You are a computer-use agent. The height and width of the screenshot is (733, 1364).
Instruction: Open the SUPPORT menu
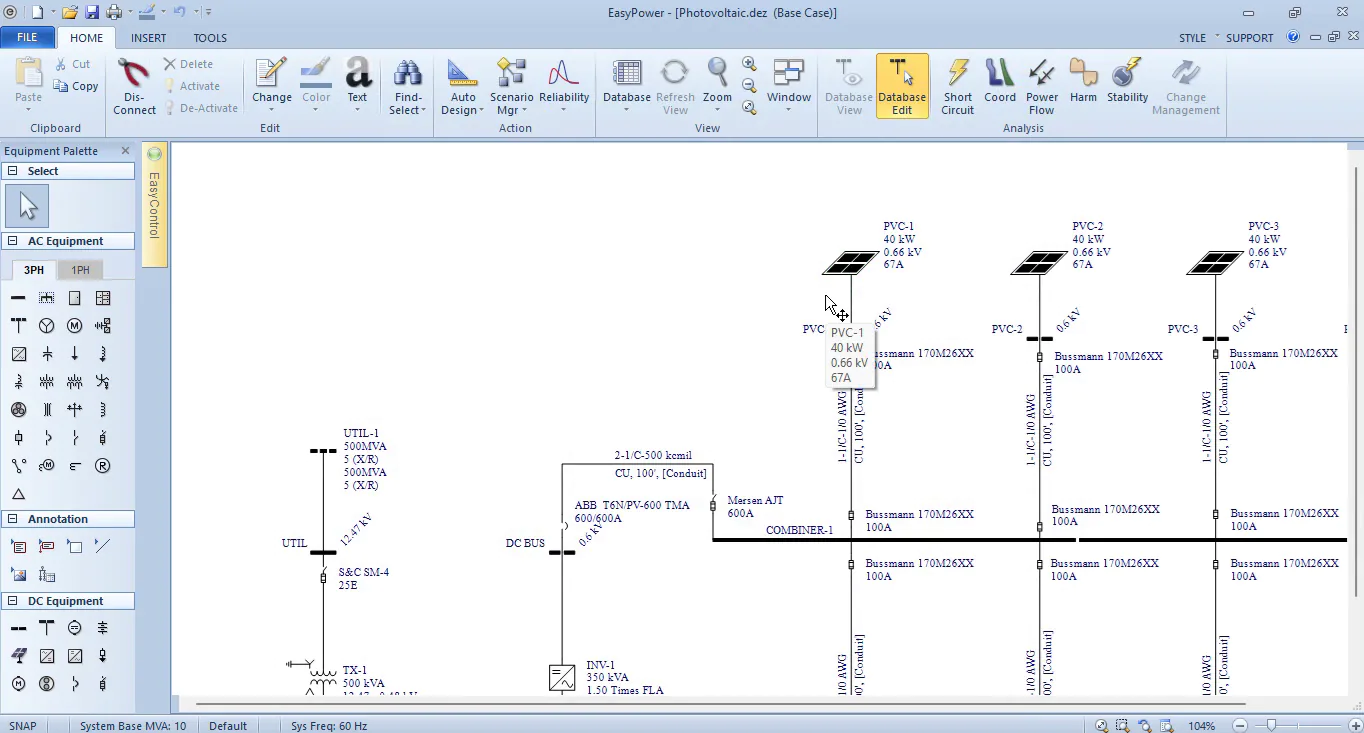tap(1249, 38)
